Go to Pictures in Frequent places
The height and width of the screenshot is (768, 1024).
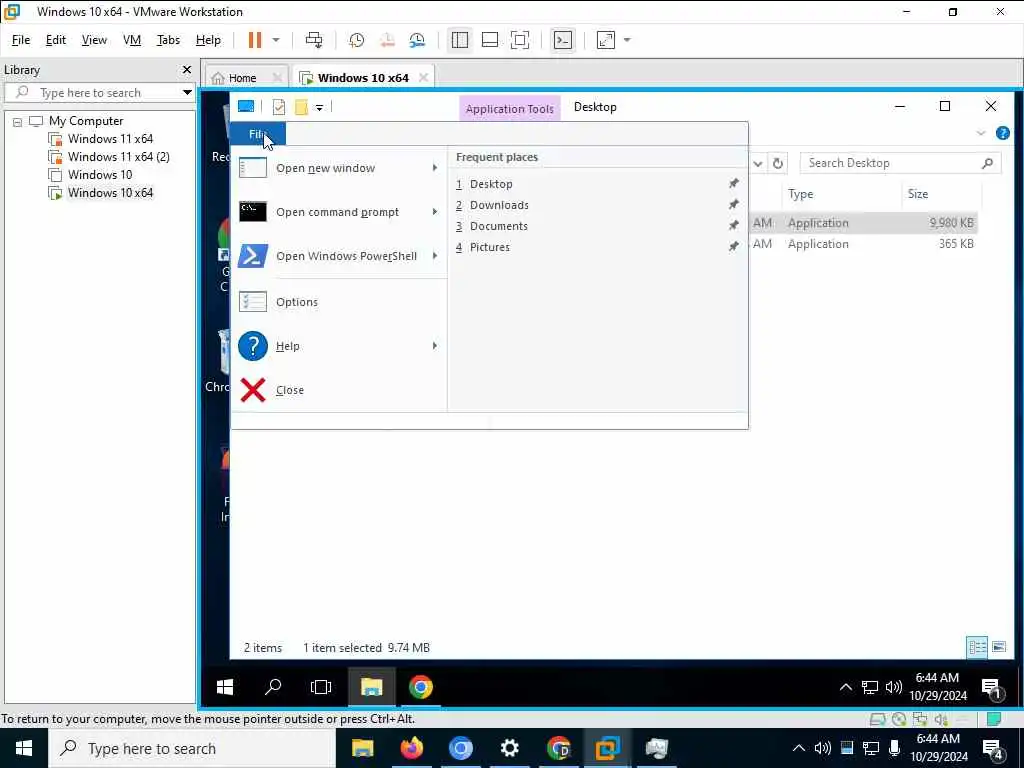[x=489, y=247]
